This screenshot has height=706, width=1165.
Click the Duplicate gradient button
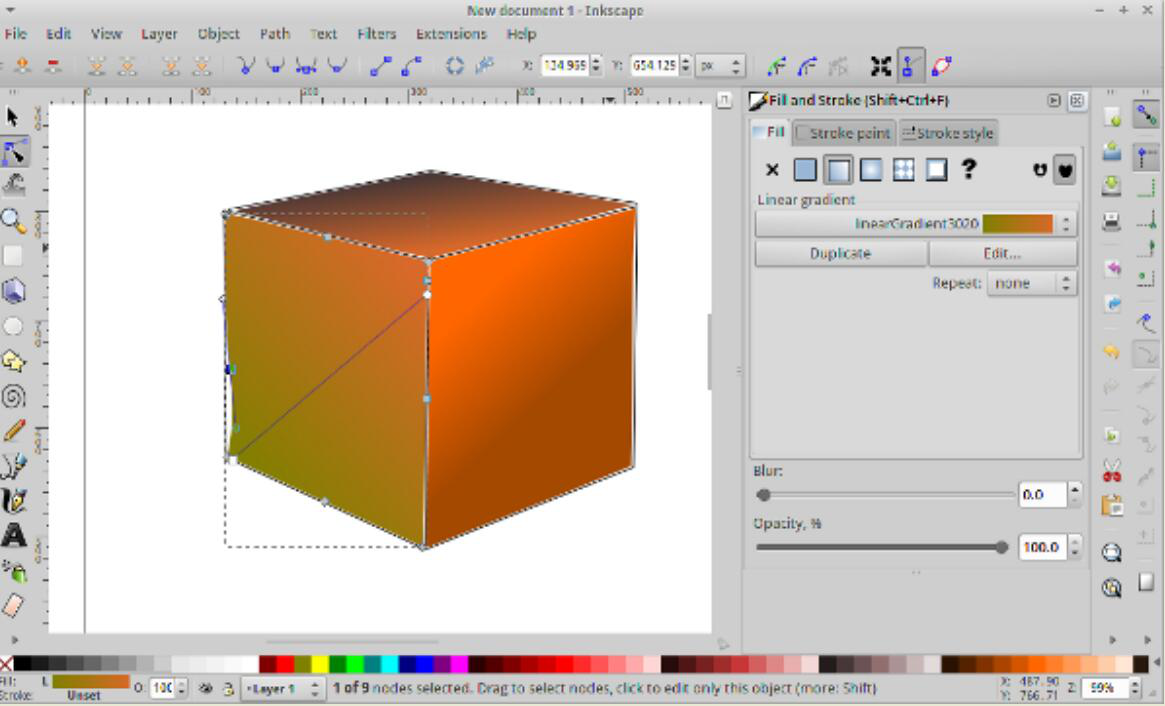pyautogui.click(x=840, y=254)
